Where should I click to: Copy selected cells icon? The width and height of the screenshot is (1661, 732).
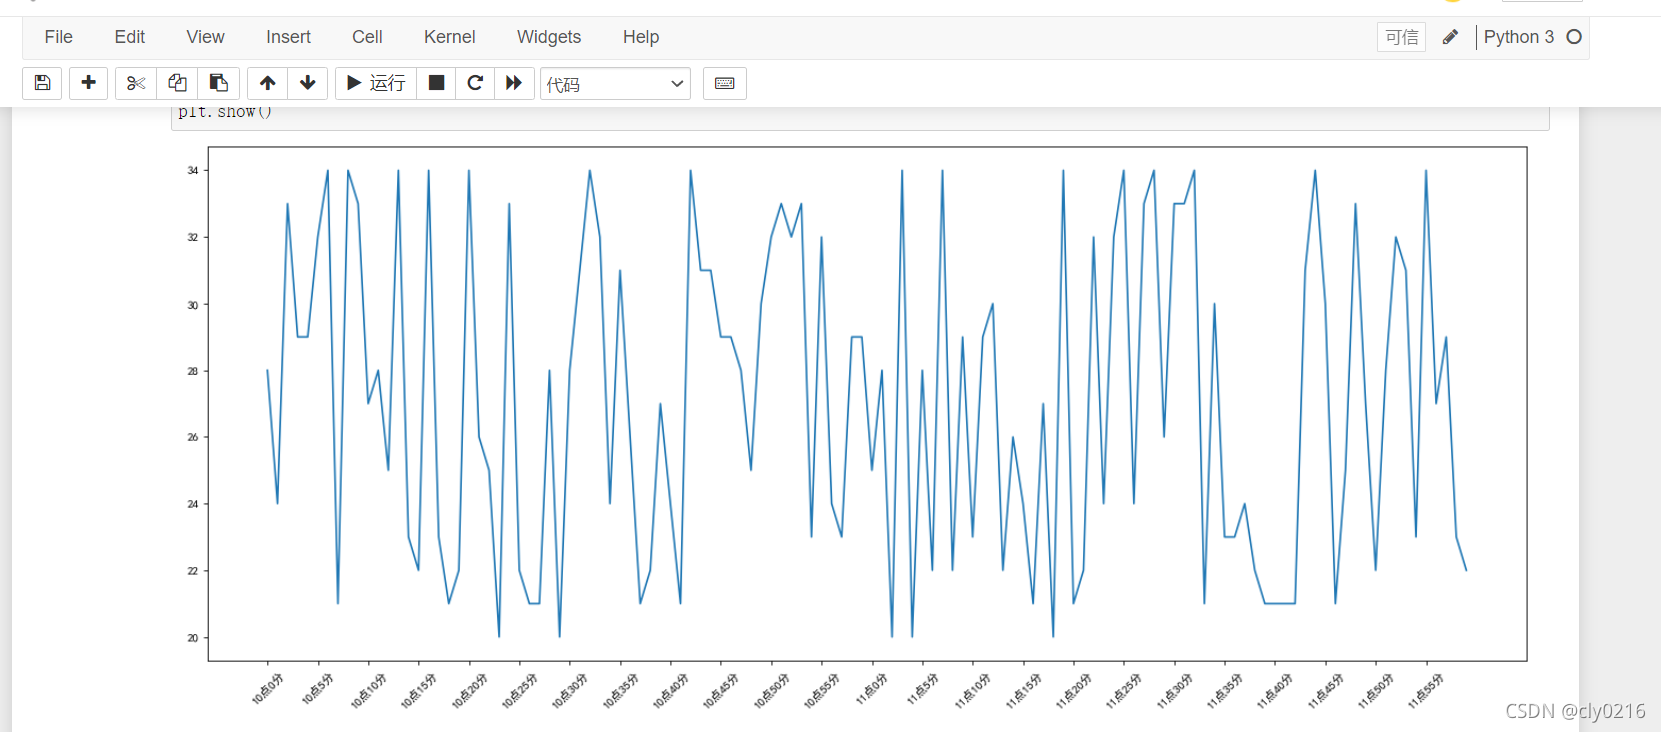(177, 83)
